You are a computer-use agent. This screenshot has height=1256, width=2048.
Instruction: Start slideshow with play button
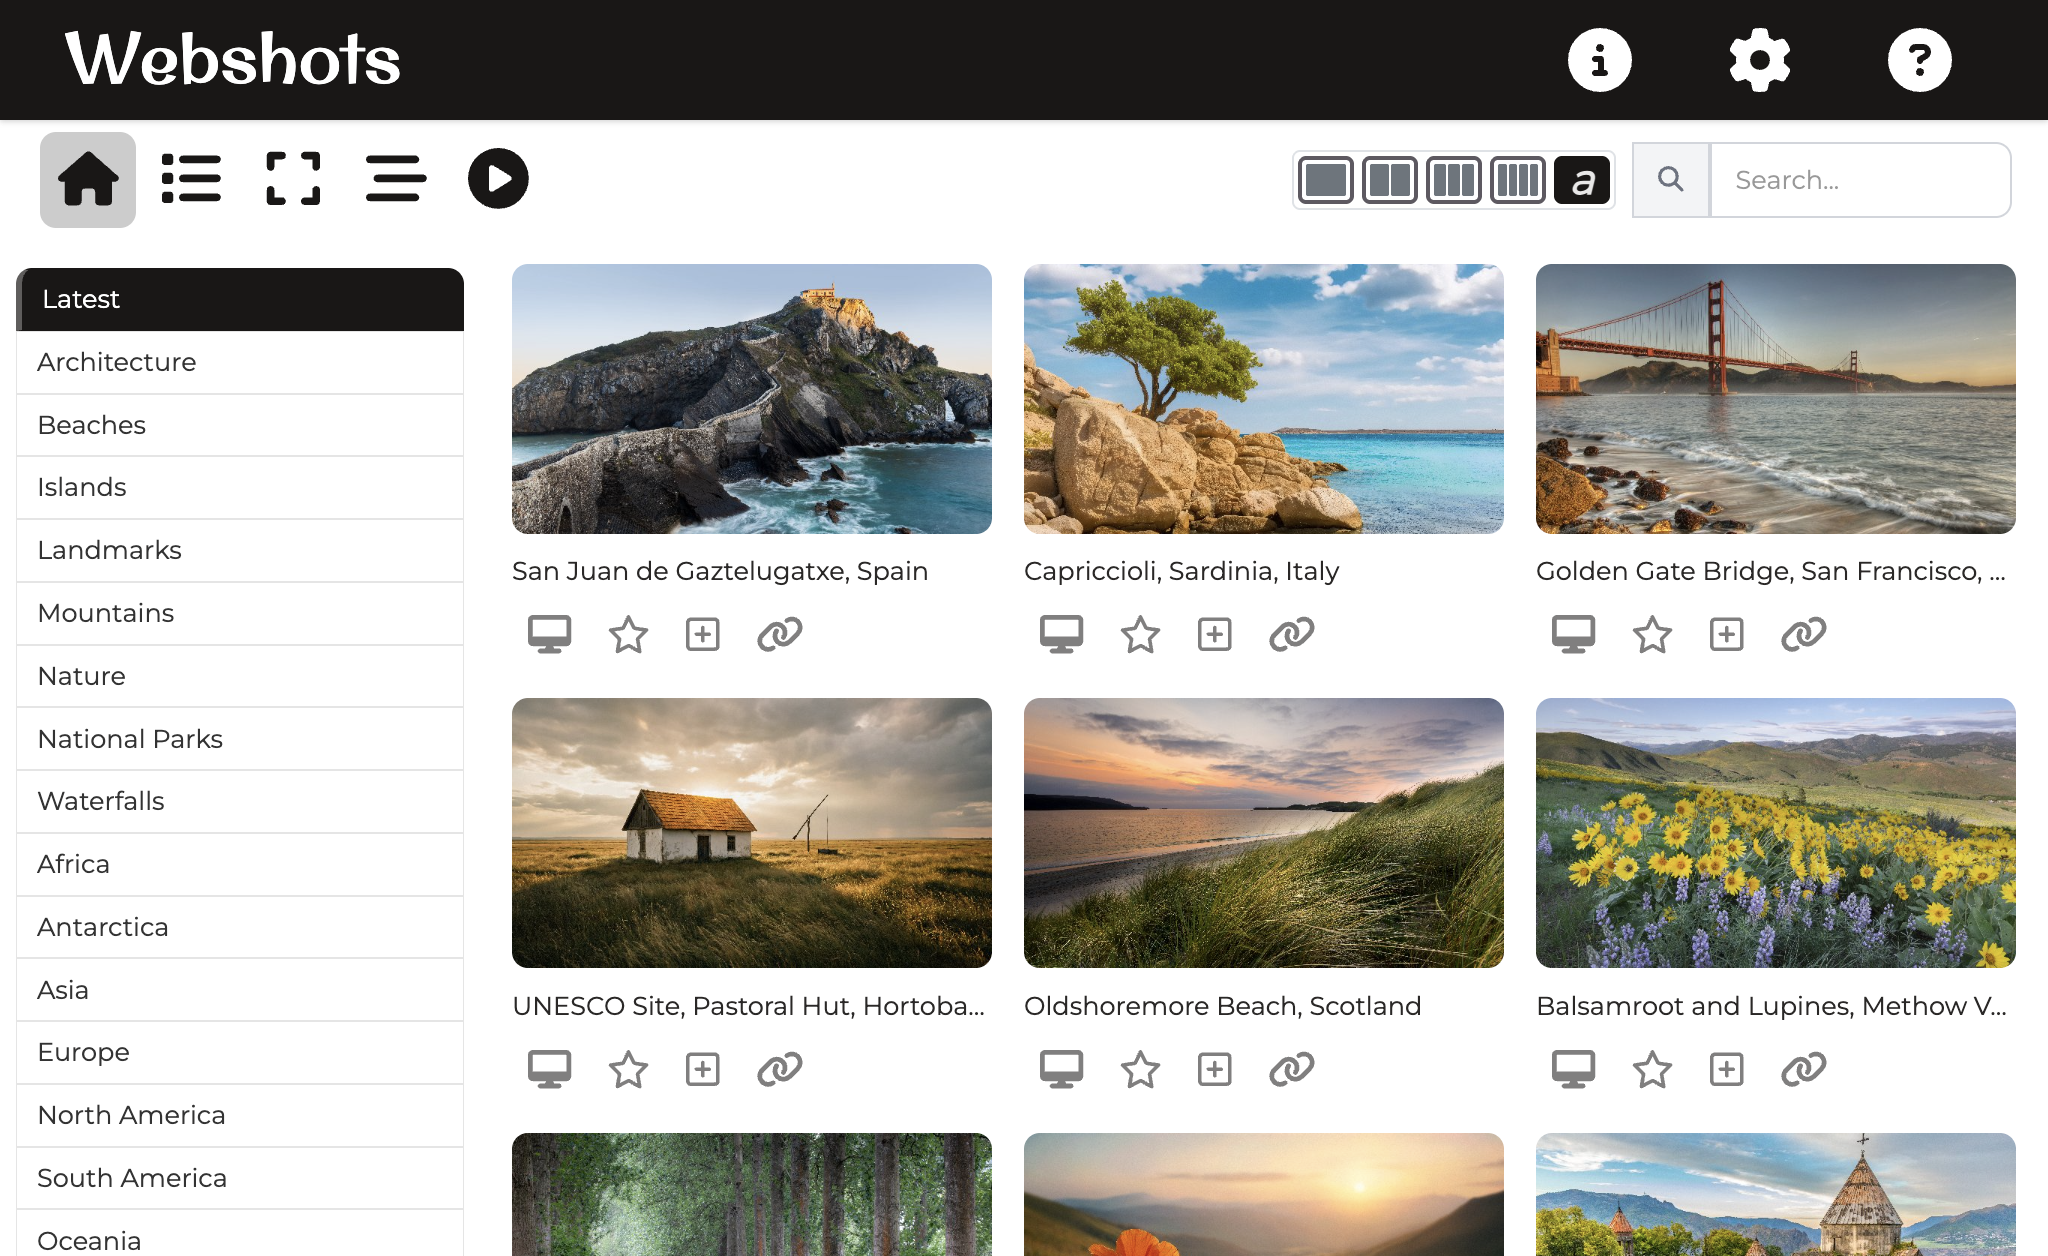tap(498, 179)
